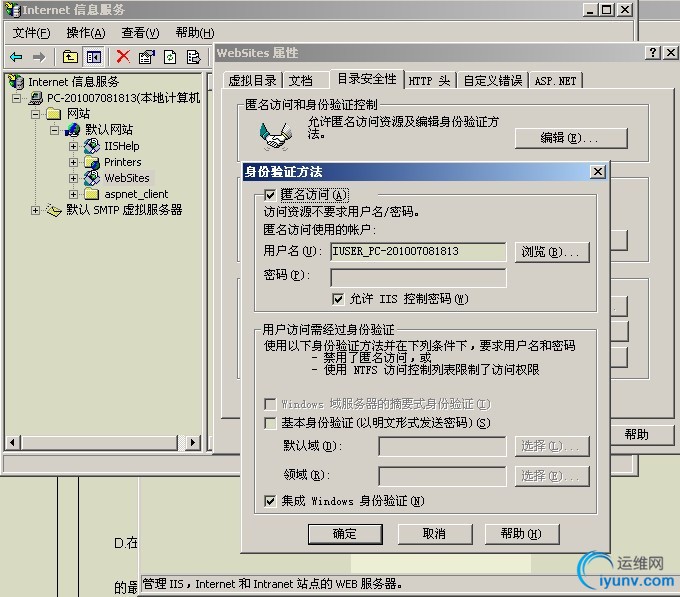Image resolution: width=680 pixels, height=597 pixels.
Task: Toggle 允许 IIS 控制密码(W) checkbox
Action: [338, 299]
